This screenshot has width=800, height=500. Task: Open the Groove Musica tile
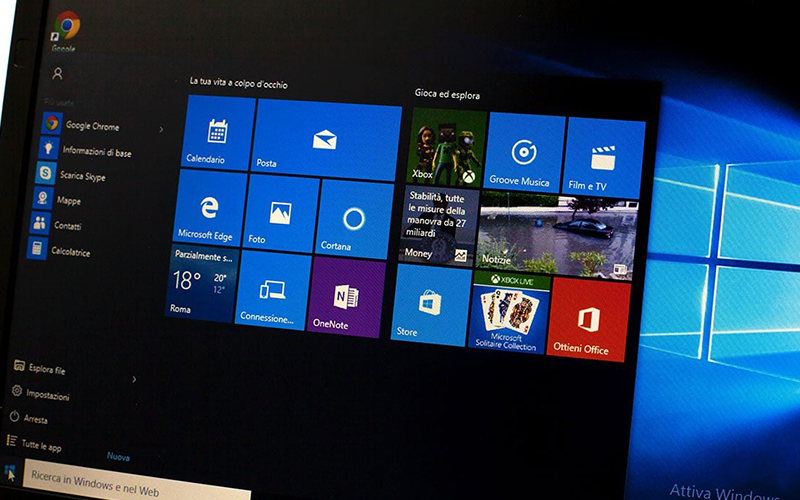[x=524, y=152]
